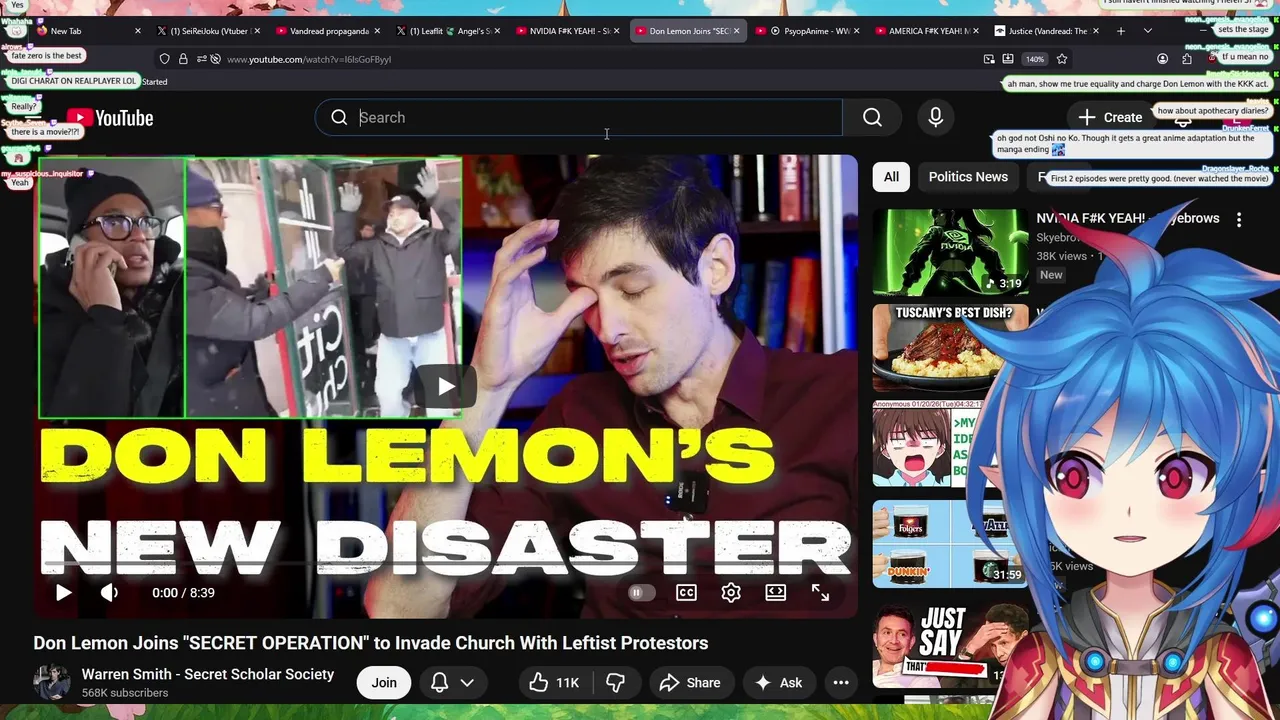Click the 568K subscribers text

(x=125, y=693)
